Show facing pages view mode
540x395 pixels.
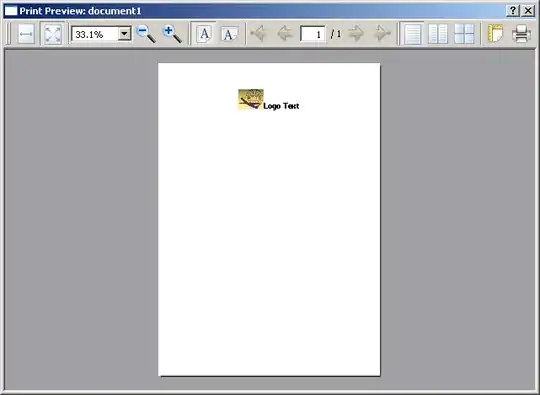tap(438, 34)
